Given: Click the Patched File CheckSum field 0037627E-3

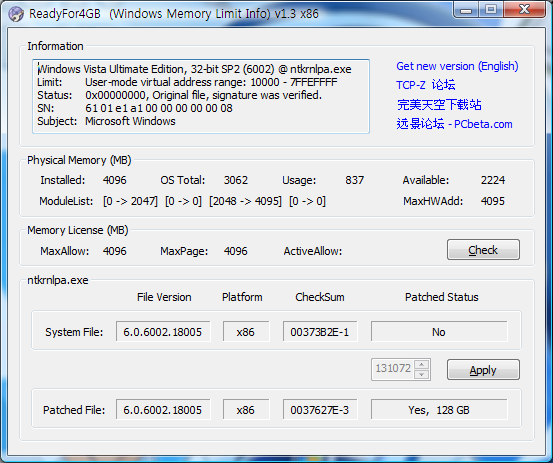Looking at the screenshot, I should point(320,409).
